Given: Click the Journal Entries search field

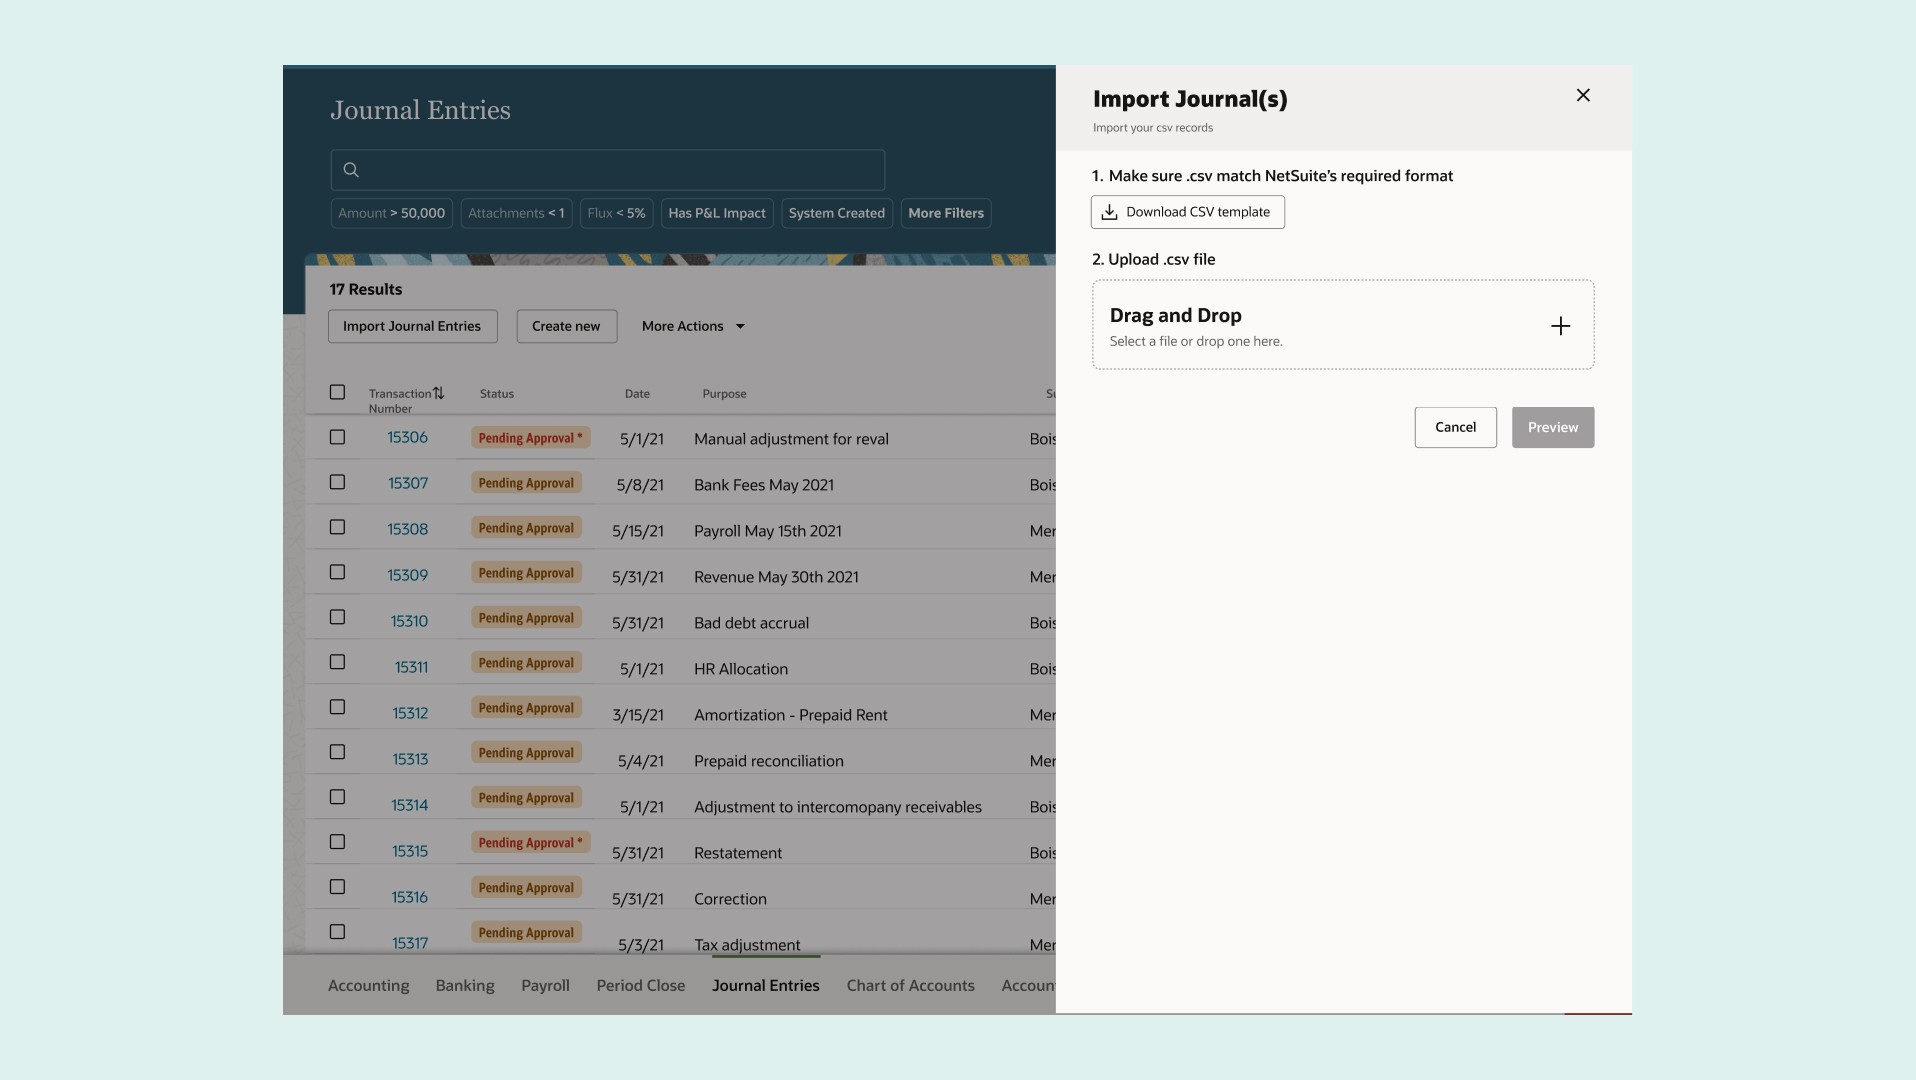Looking at the screenshot, I should [607, 170].
